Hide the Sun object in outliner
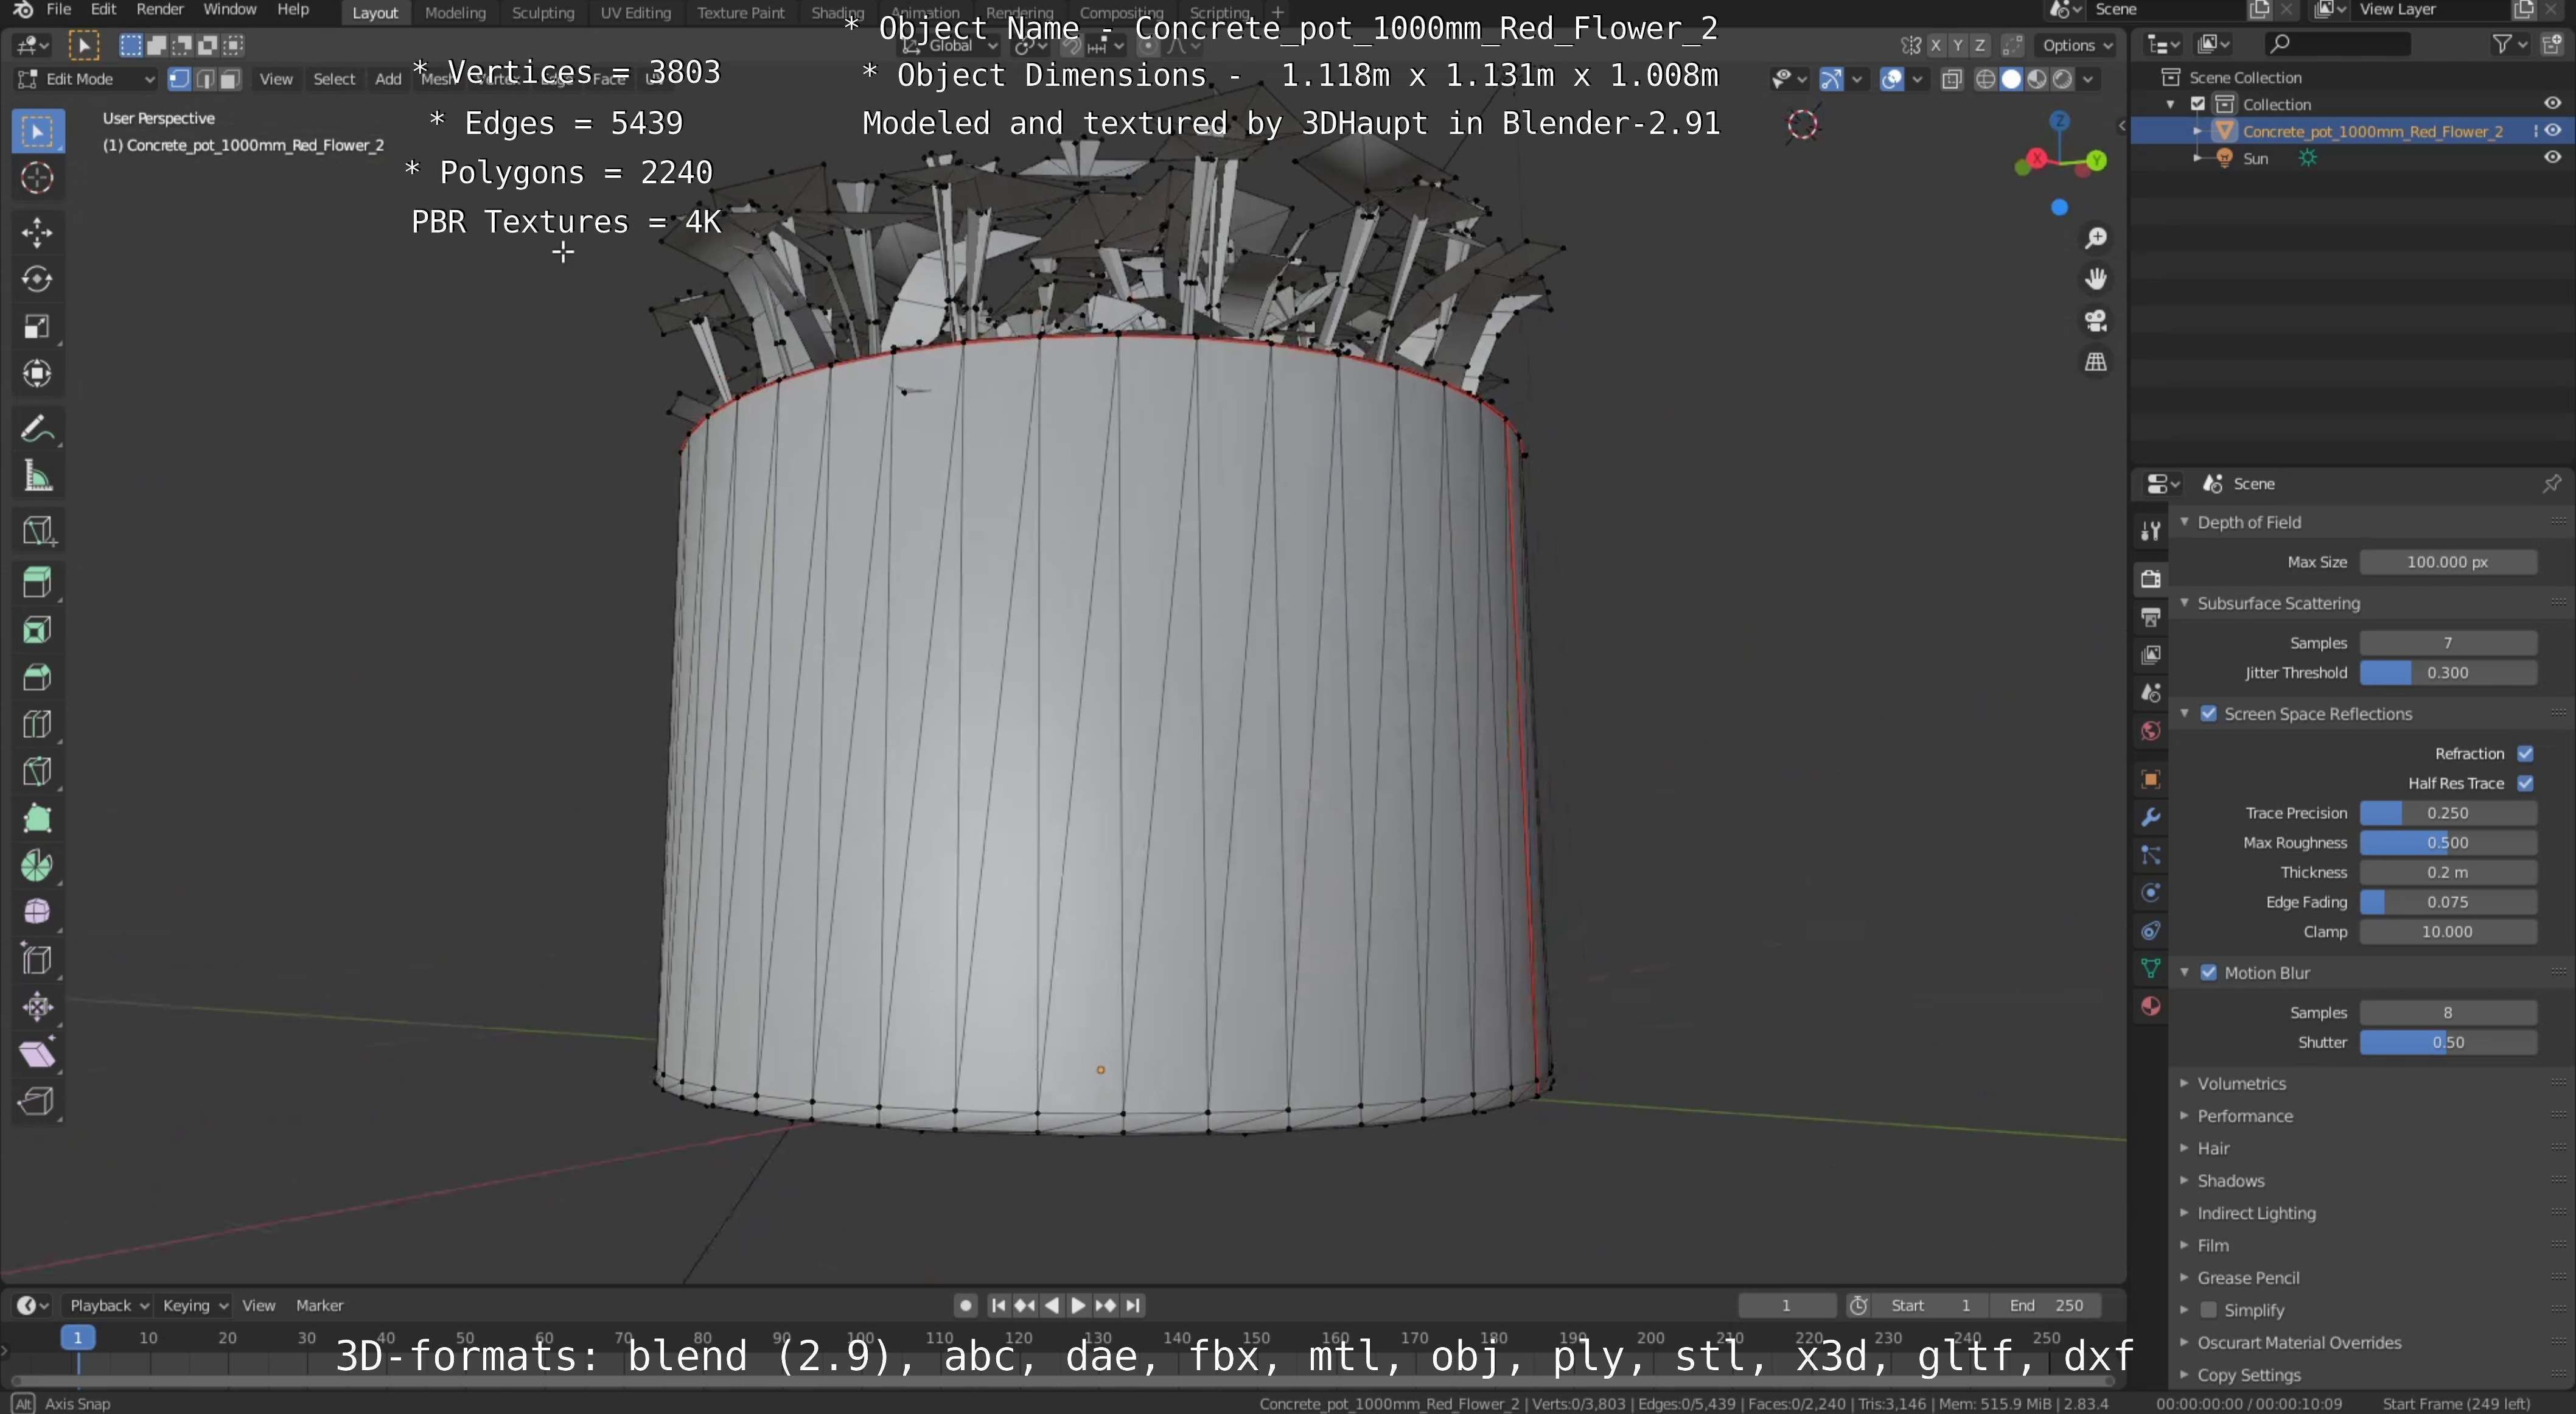Viewport: 2576px width, 1414px height. click(2552, 158)
